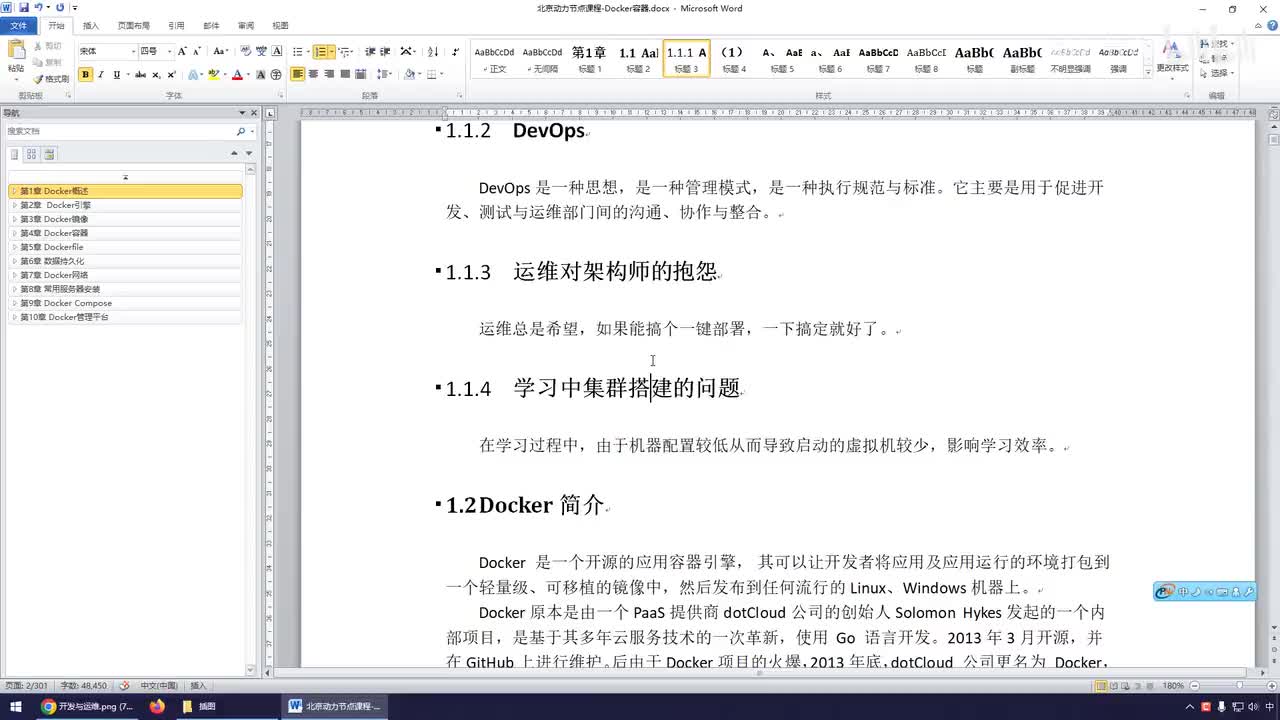This screenshot has height=720, width=1280.
Task: Open Firefox from the Windows taskbar
Action: (157, 706)
